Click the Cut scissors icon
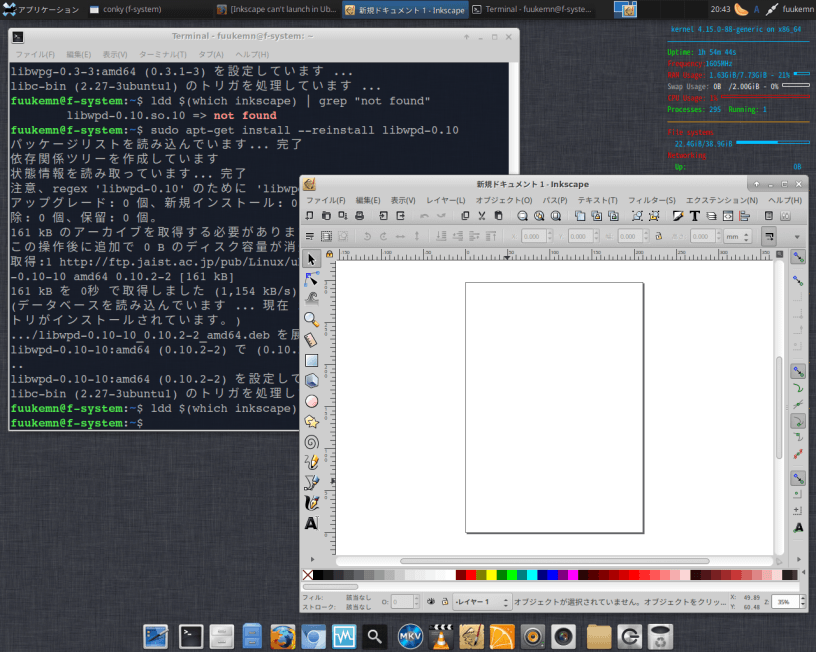Image resolution: width=816 pixels, height=652 pixels. (482, 215)
